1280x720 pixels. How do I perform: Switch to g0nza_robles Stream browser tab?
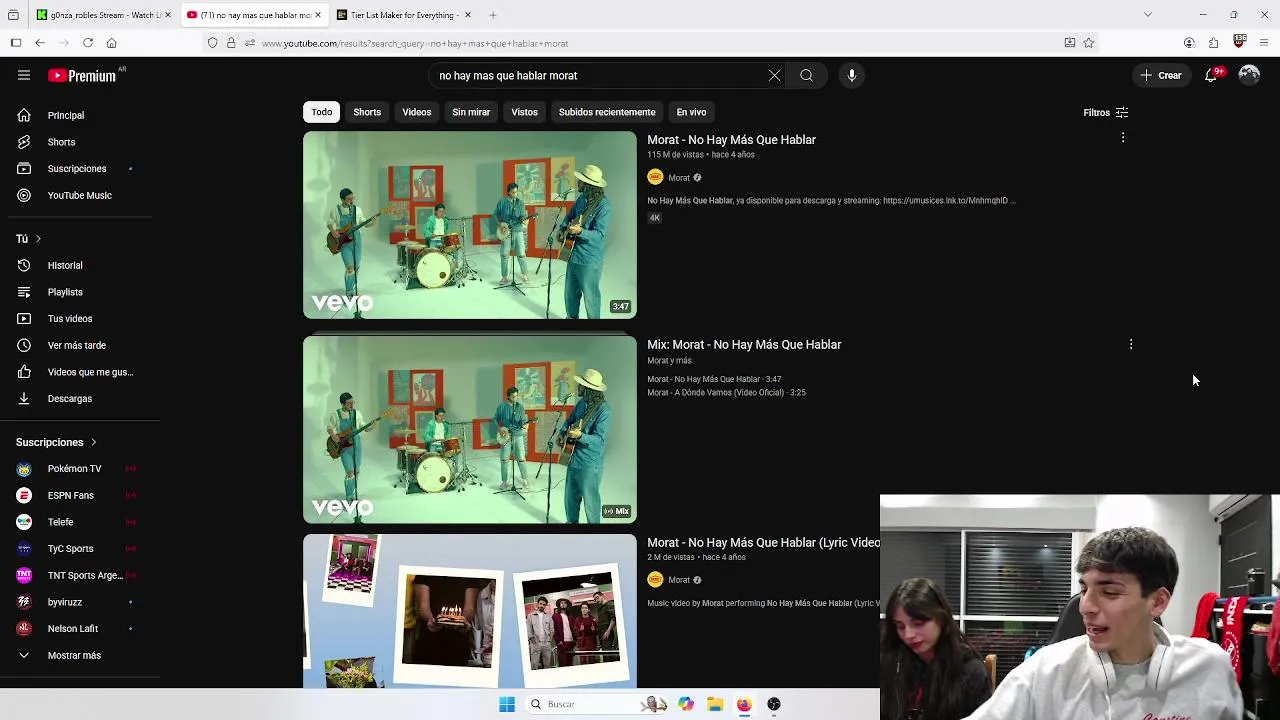pyautogui.click(x=103, y=14)
